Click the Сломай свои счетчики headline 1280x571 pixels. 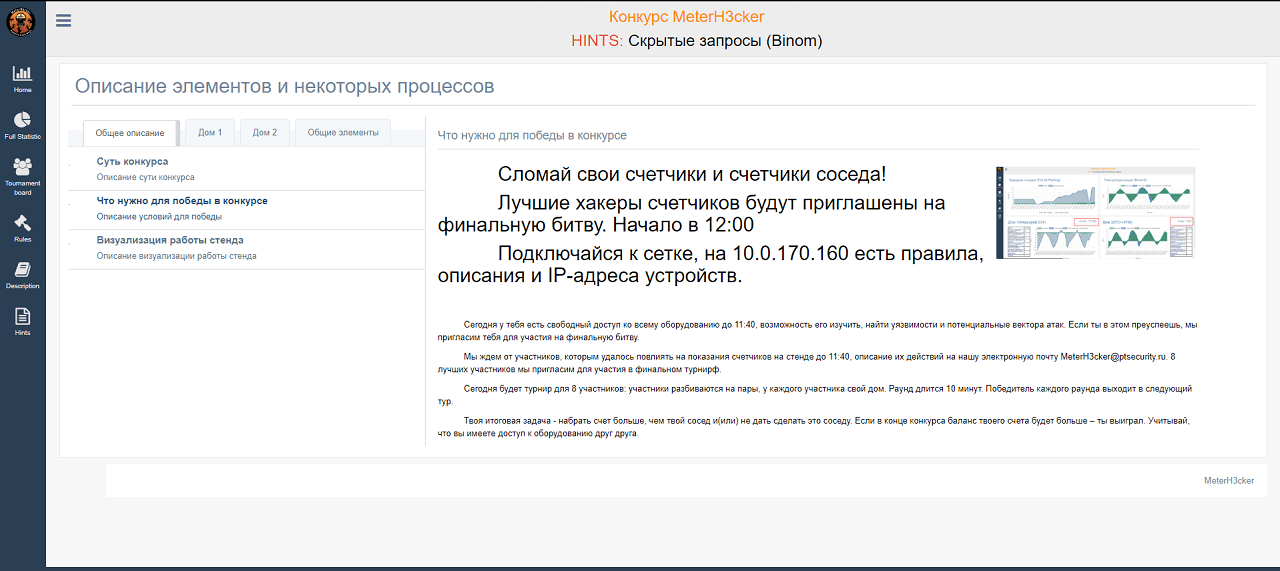pyautogui.click(x=692, y=173)
